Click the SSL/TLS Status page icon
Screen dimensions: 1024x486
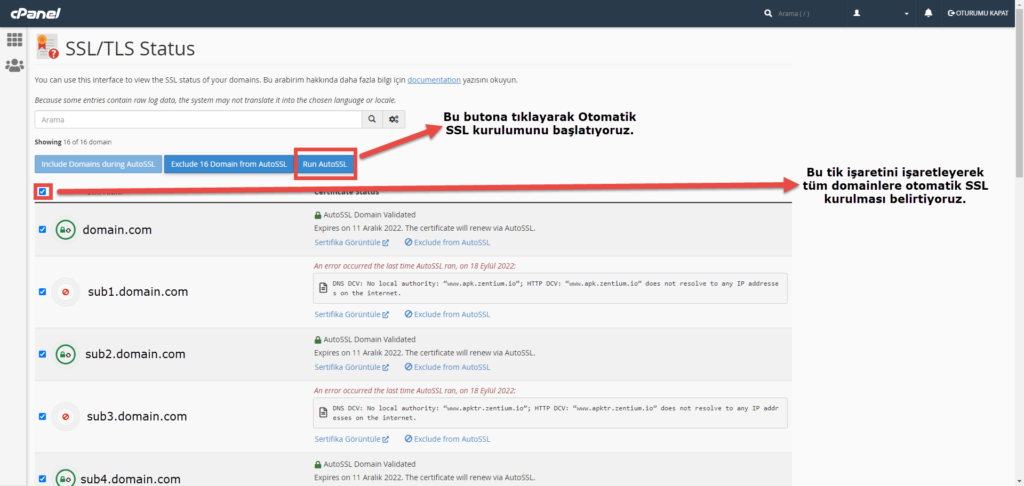47,47
